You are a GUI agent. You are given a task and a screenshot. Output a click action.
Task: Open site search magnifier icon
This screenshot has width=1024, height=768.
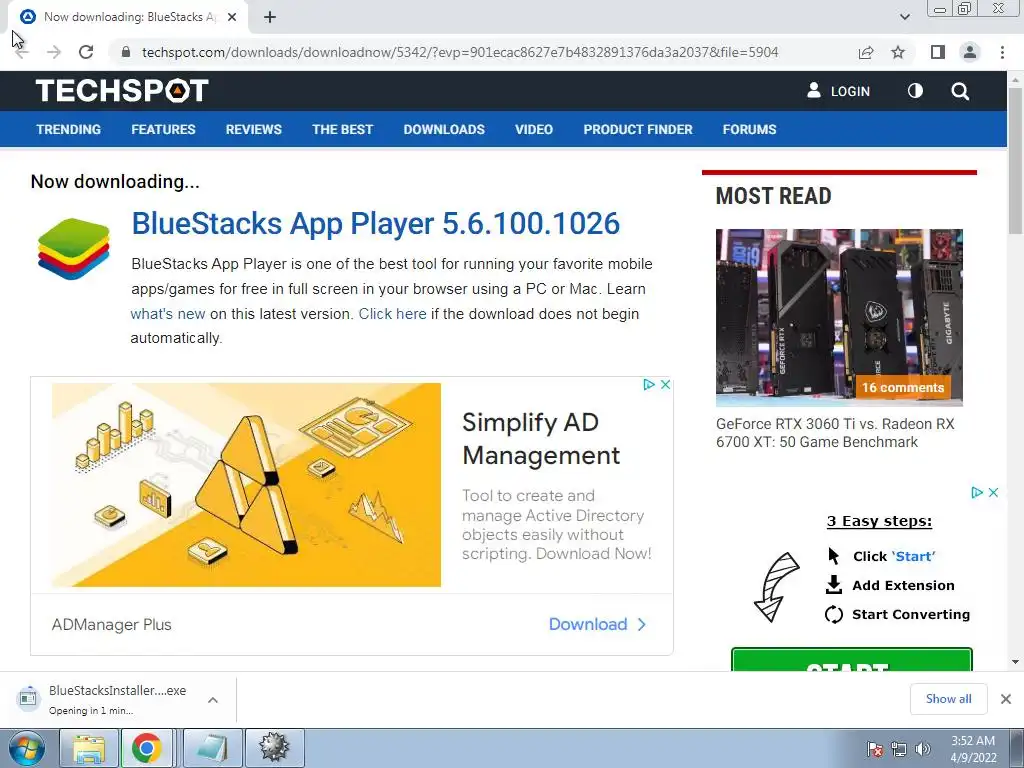(960, 91)
